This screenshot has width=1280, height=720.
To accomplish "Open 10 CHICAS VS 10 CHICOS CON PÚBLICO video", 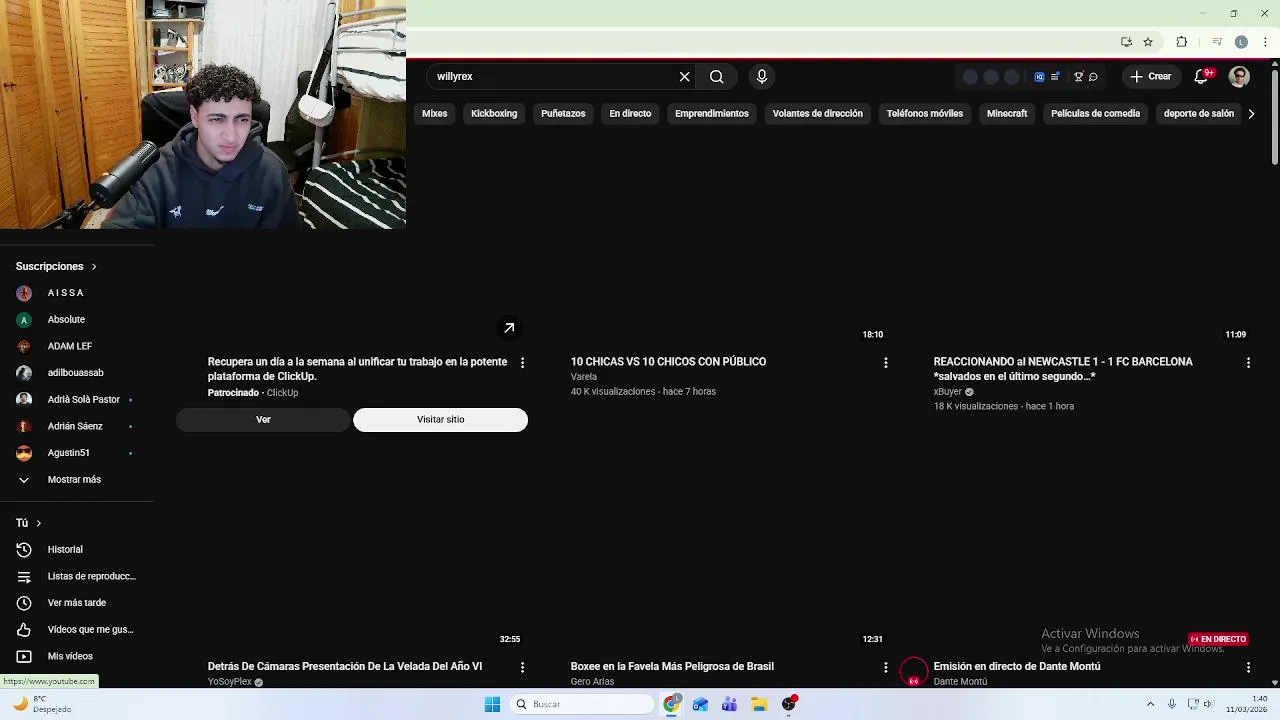I will 668,362.
